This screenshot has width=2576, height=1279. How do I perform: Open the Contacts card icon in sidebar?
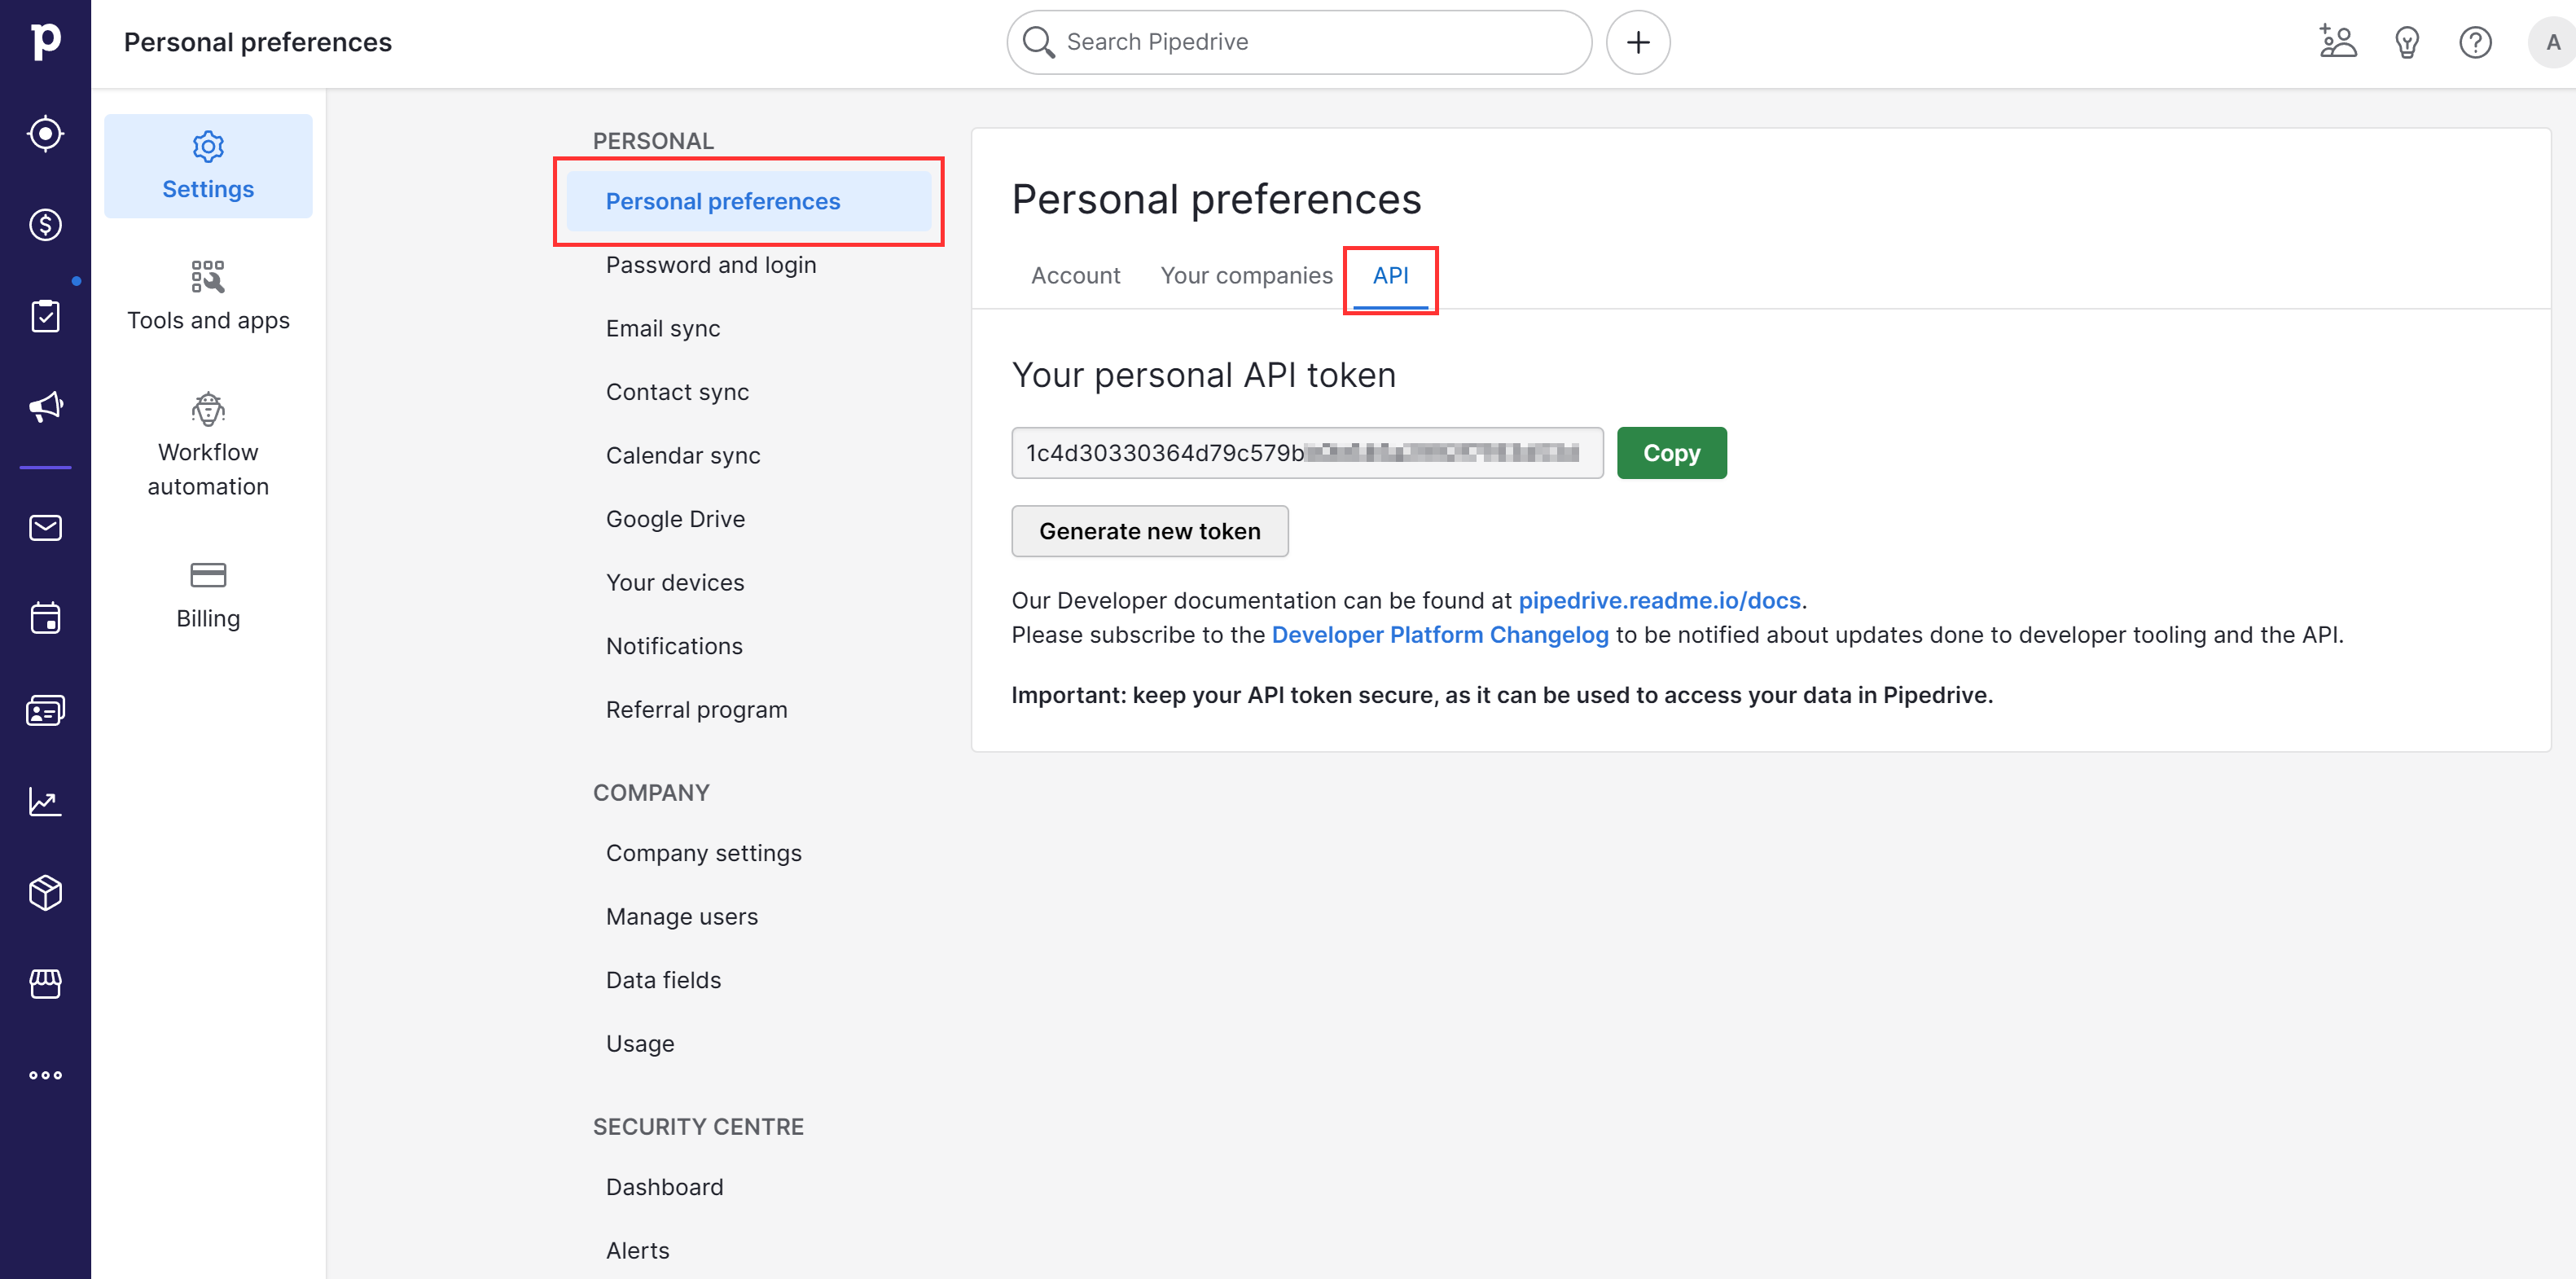coord(45,710)
